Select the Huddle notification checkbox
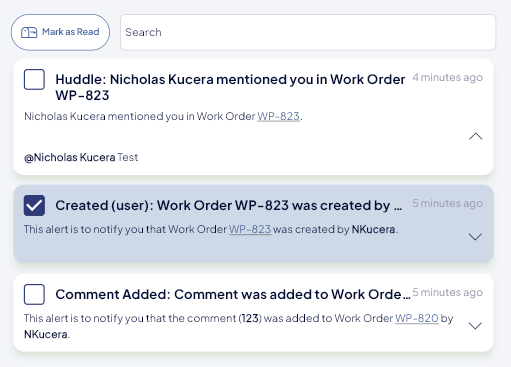511x367 pixels. [34, 79]
